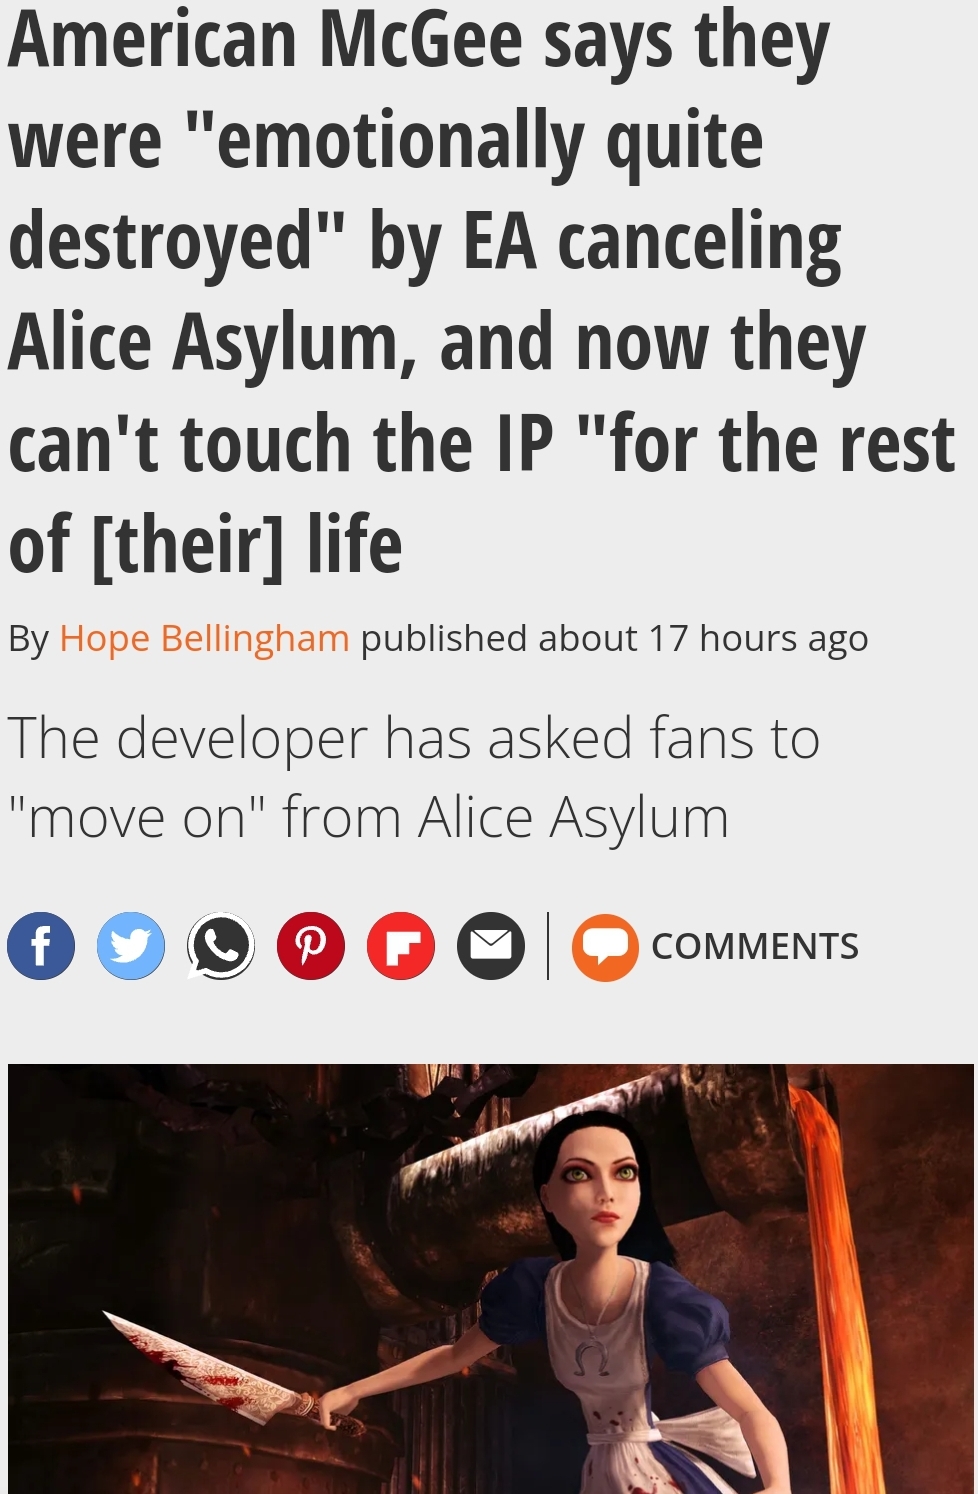Click 'Alice Asylum' in the subheading
978x1494 pixels.
point(574,819)
